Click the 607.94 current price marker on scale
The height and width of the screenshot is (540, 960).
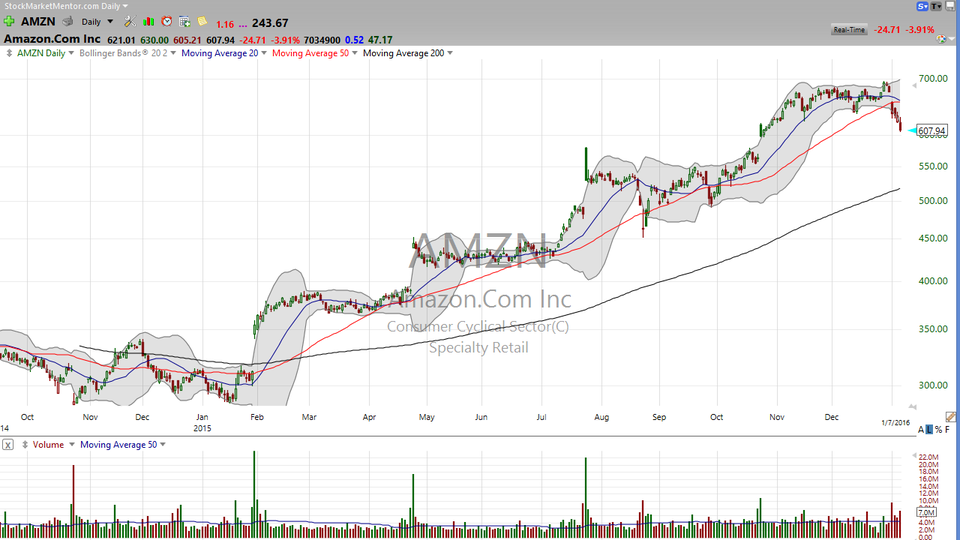(x=932, y=130)
